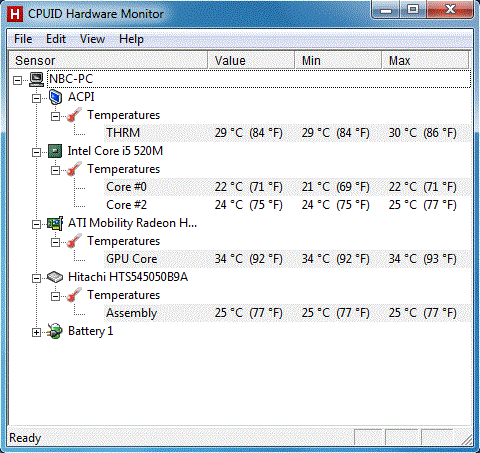Screen dimensions: 480x453
Task: Open the Help menu
Action: (x=131, y=39)
